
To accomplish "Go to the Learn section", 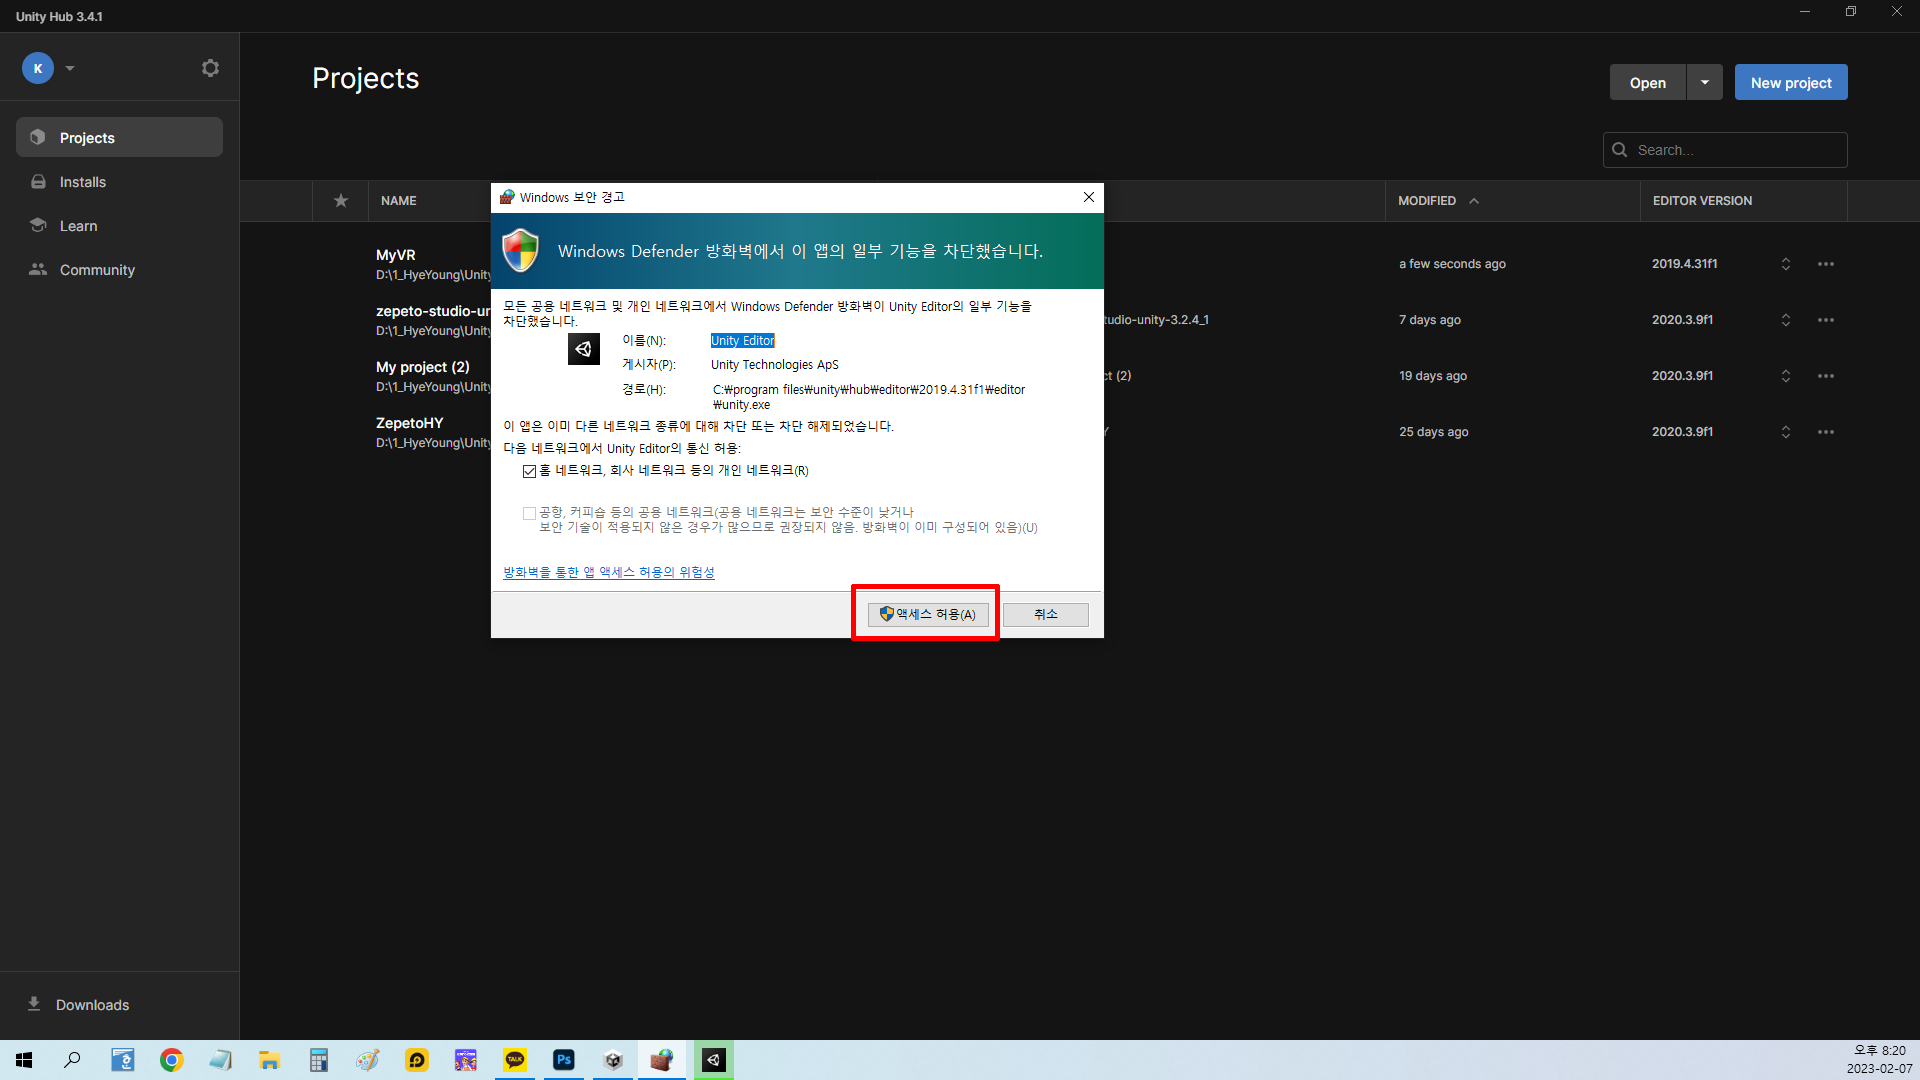I will coord(119,226).
